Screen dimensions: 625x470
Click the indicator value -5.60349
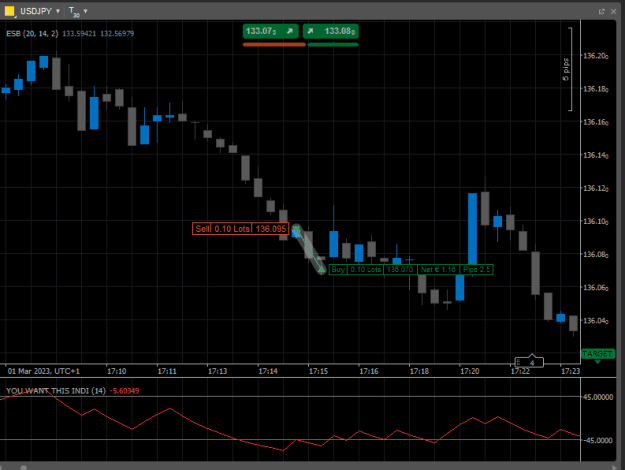124,391
